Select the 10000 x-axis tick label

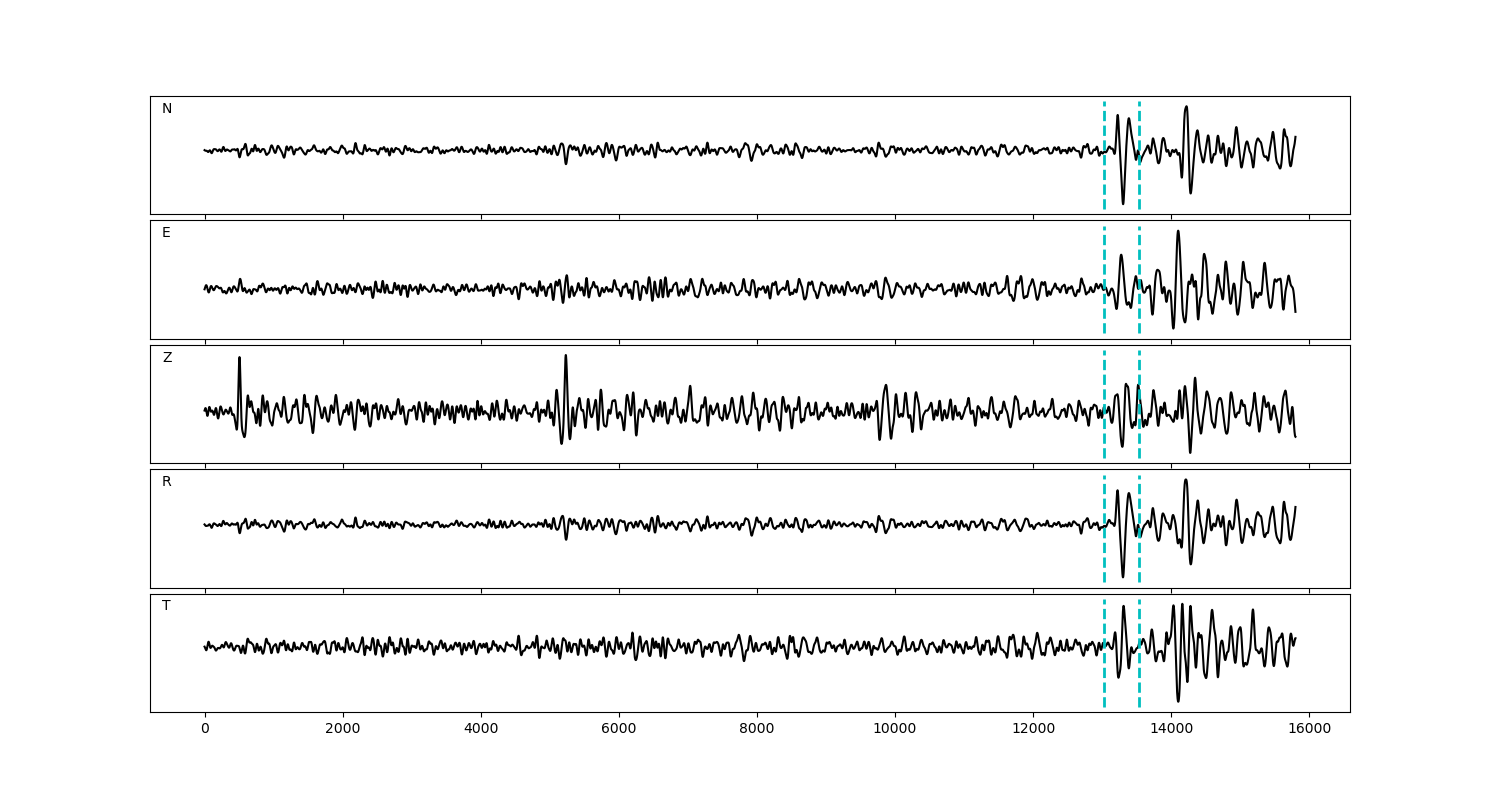click(x=895, y=730)
